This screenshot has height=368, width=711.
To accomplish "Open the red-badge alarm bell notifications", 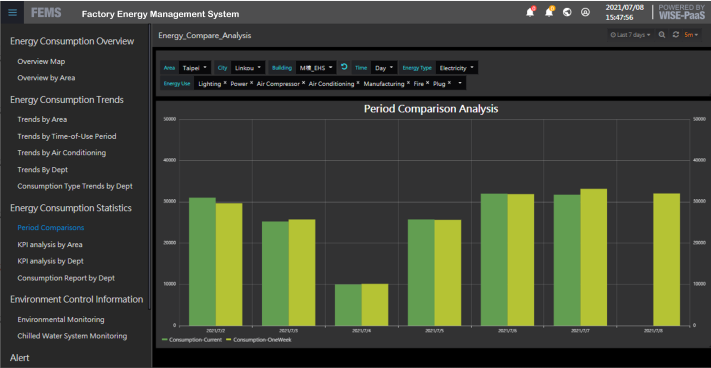I will (x=530, y=12).
